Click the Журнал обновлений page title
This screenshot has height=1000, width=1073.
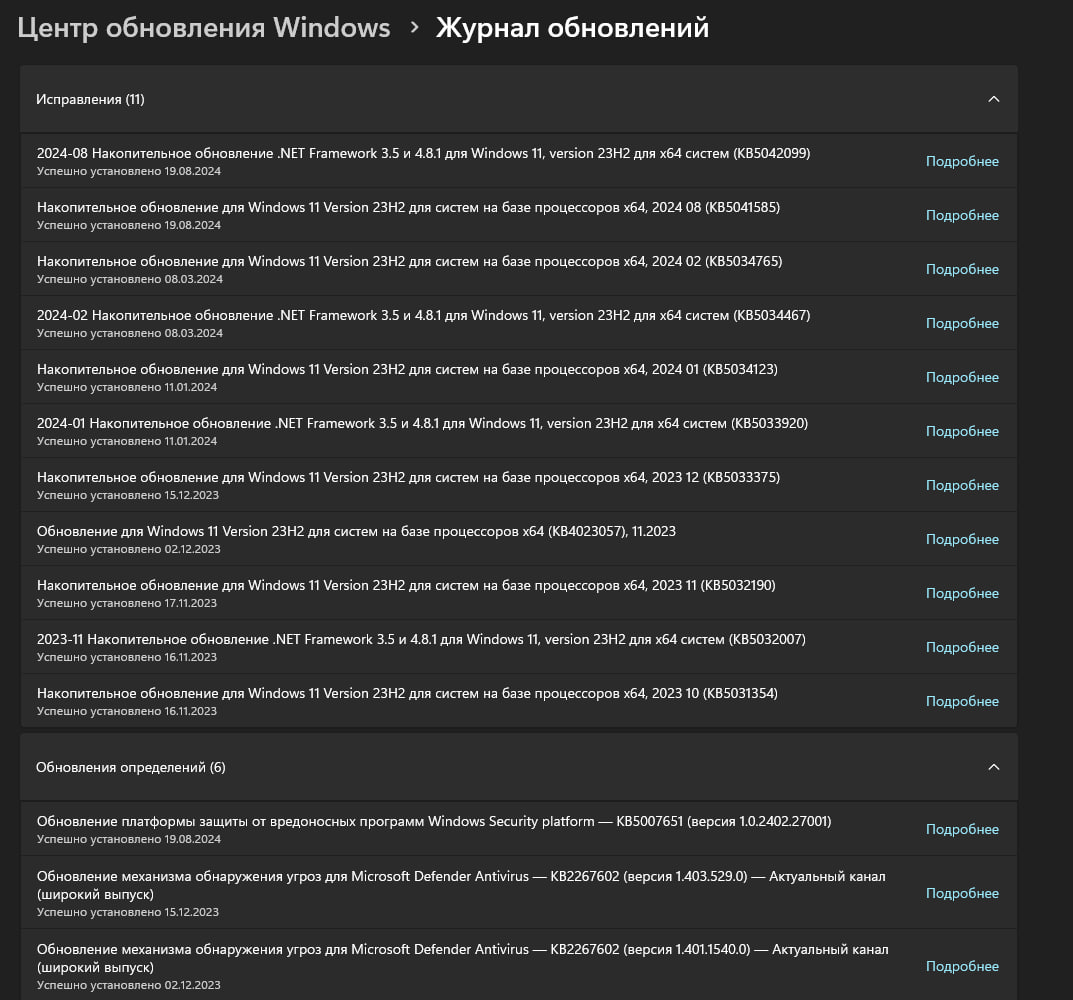(x=572, y=28)
